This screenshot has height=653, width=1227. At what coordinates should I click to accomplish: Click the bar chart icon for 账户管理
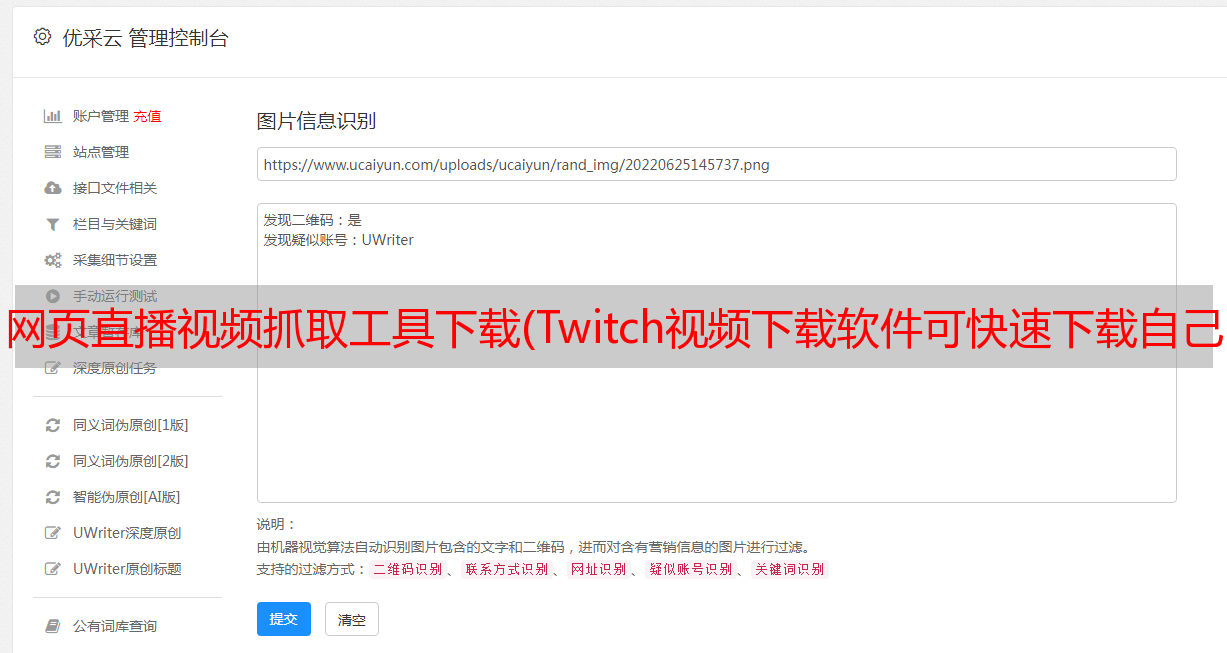point(53,116)
